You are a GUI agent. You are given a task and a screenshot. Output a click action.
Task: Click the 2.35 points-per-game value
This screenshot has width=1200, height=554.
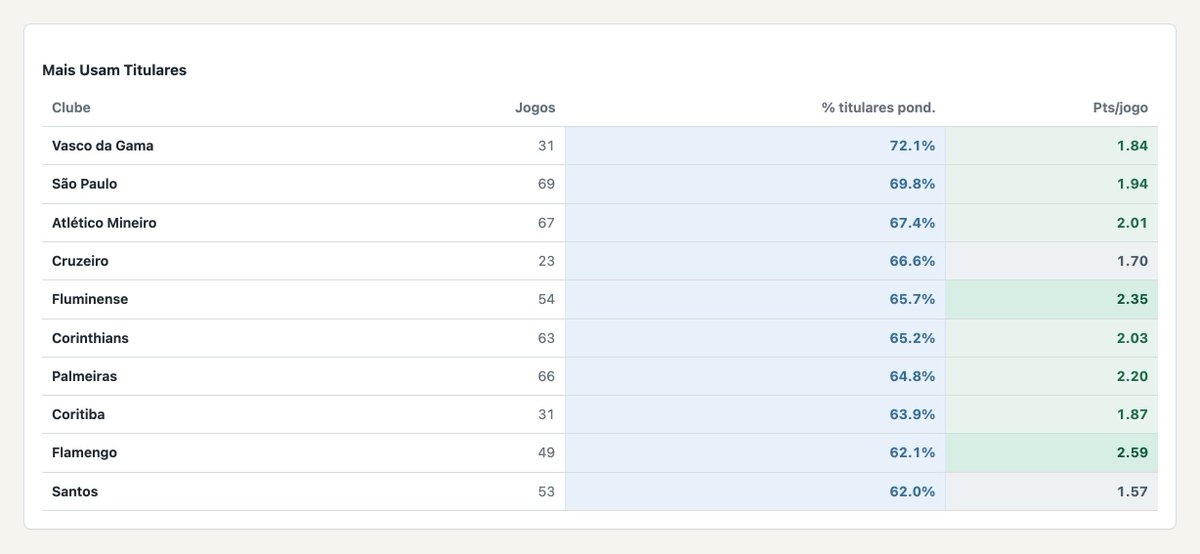(1132, 299)
